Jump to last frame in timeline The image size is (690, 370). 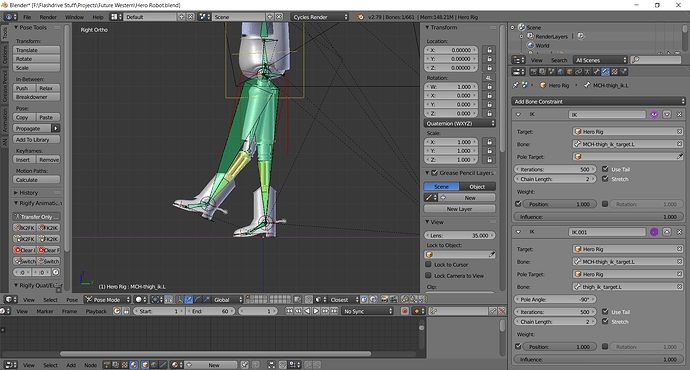coord(334,311)
